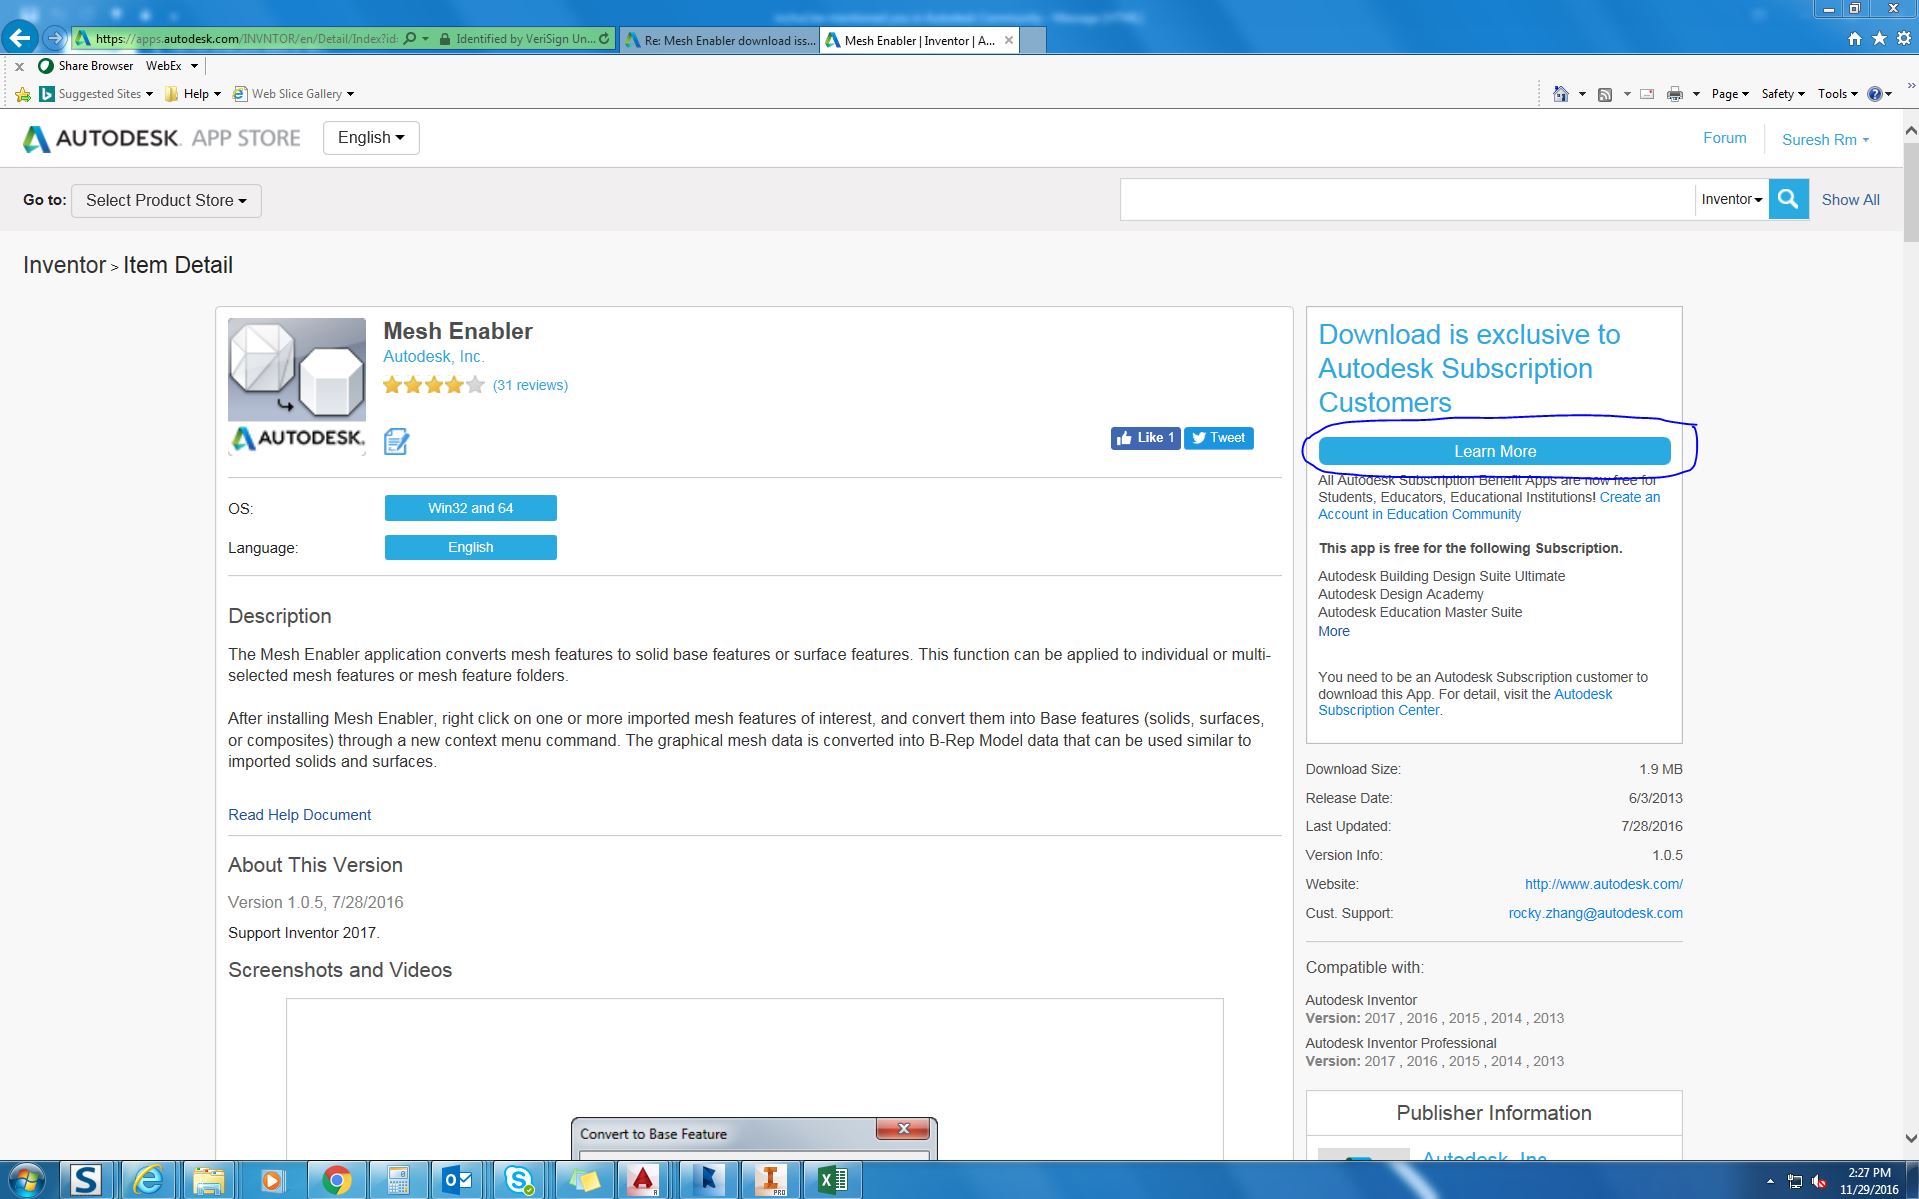Click the browser address bar URL
This screenshot has height=1199, width=1919.
[x=246, y=39]
